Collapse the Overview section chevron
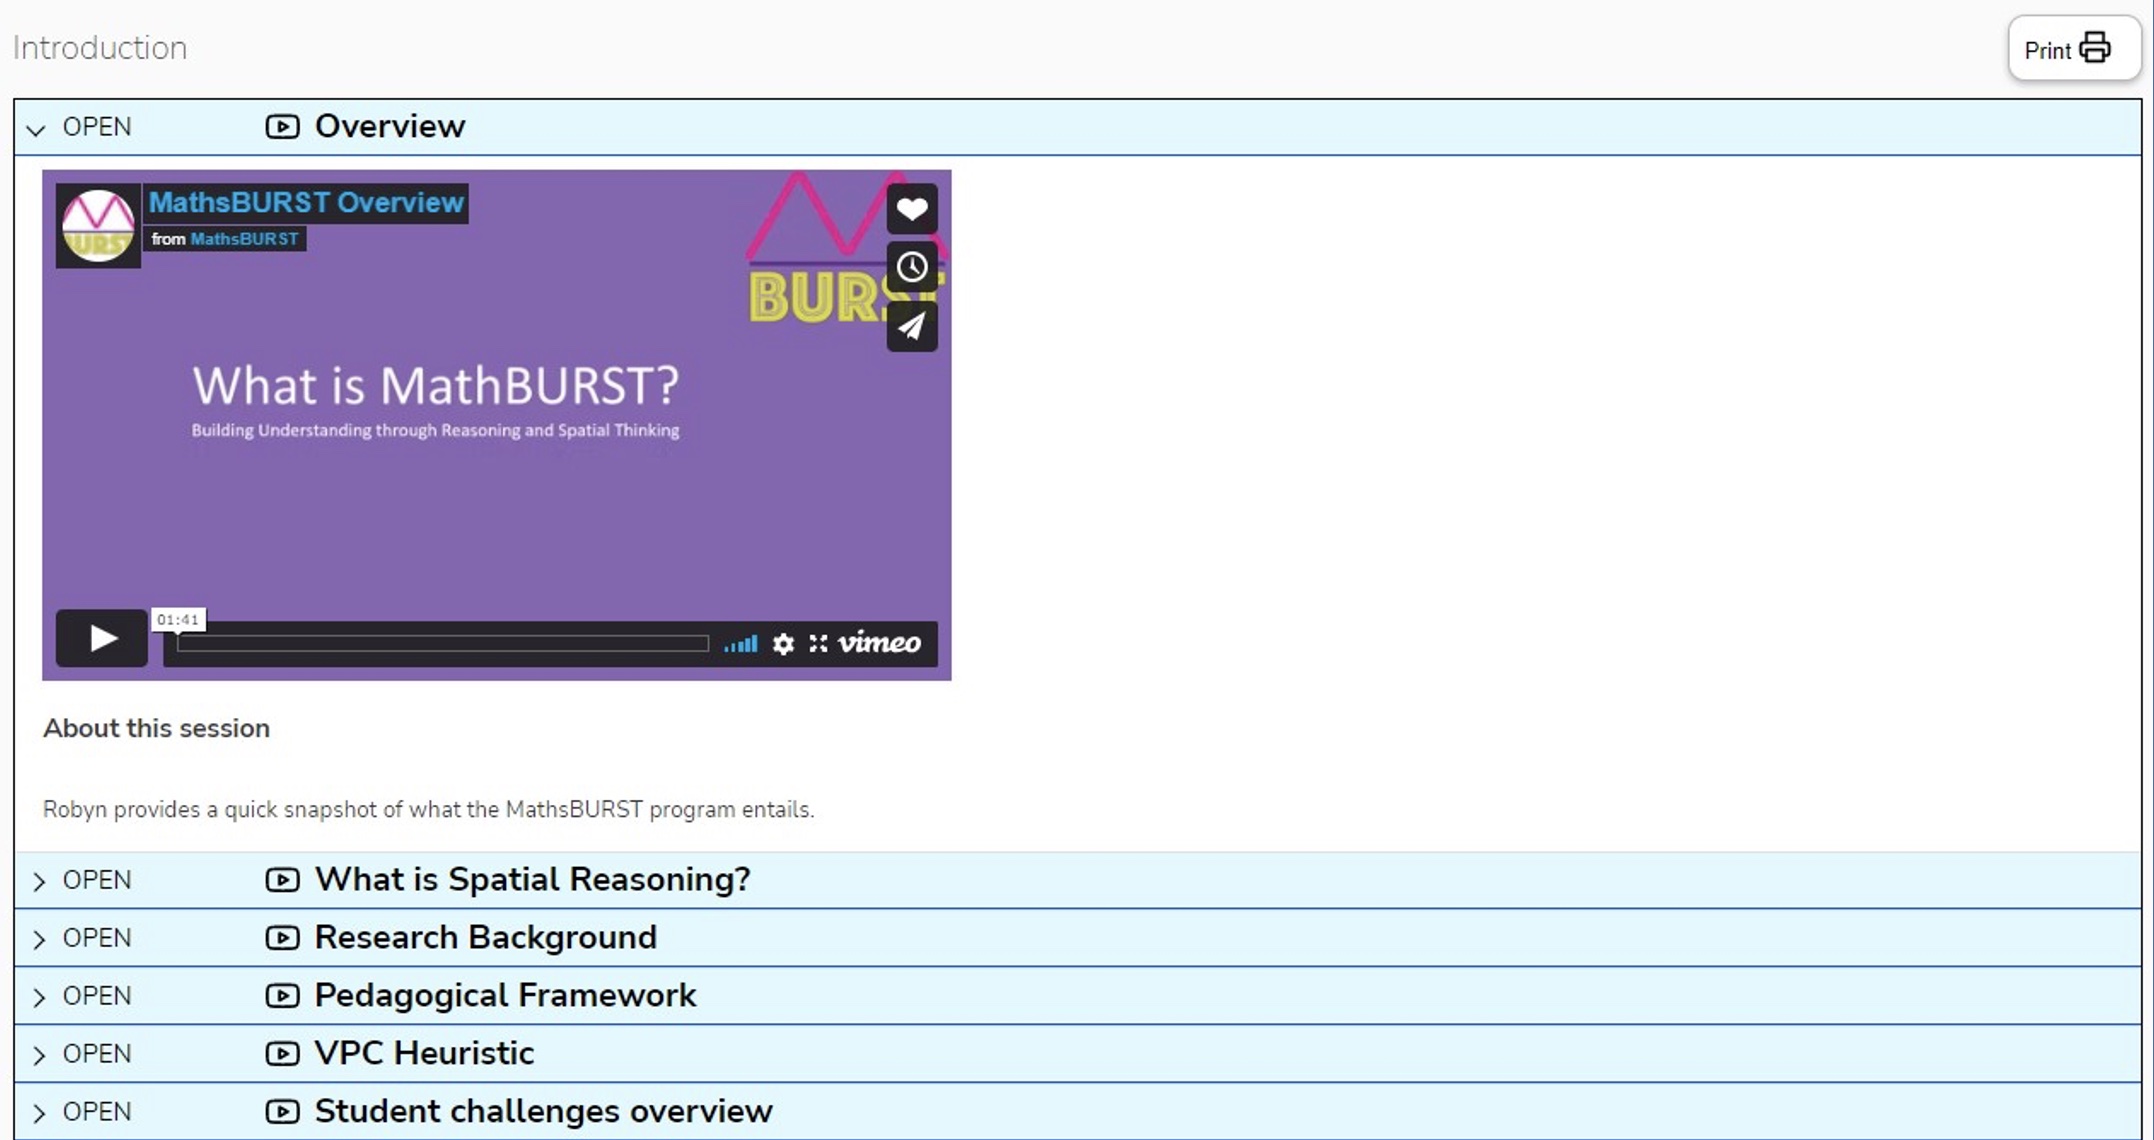Image resolution: width=2154 pixels, height=1140 pixels. pos(37,129)
